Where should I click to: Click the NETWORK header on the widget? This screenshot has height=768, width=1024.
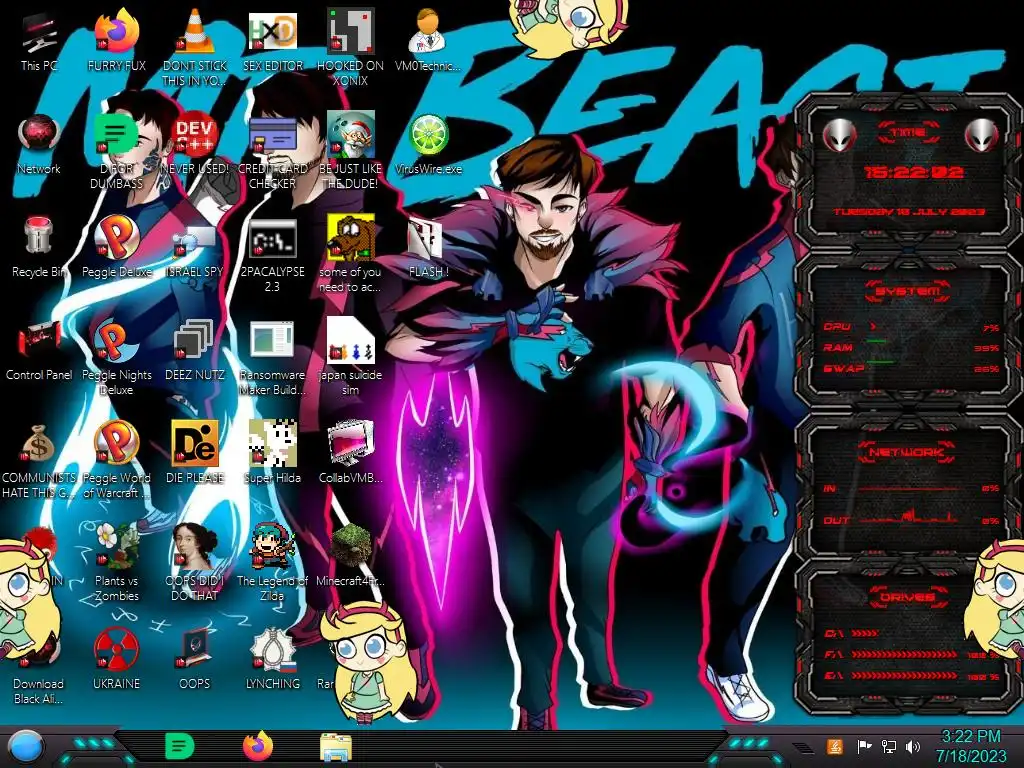click(x=908, y=452)
